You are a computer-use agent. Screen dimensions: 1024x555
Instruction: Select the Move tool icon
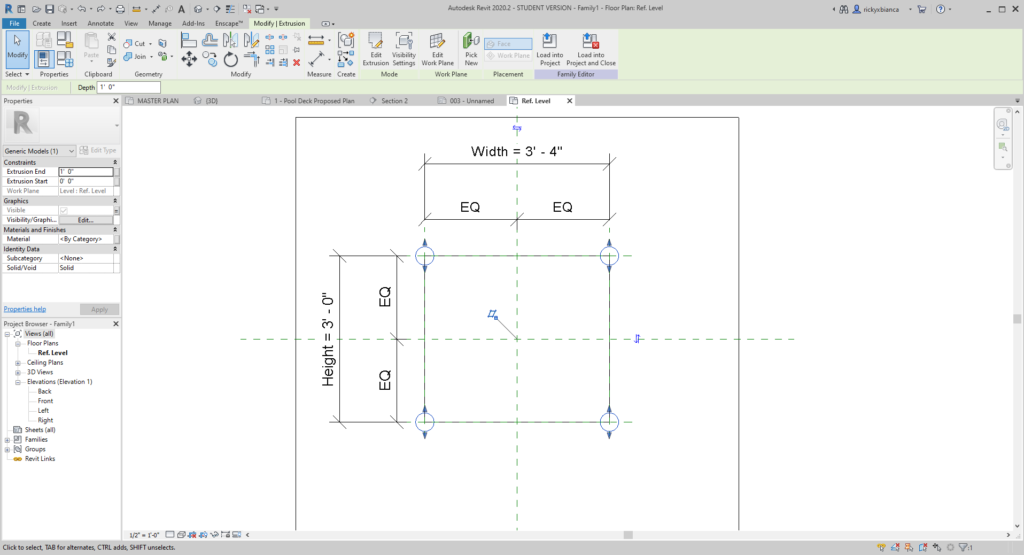189,59
